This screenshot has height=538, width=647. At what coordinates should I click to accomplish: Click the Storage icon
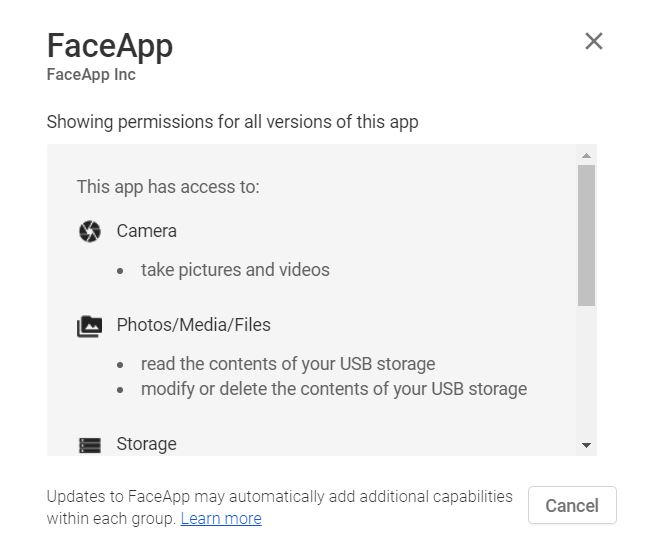[90, 445]
